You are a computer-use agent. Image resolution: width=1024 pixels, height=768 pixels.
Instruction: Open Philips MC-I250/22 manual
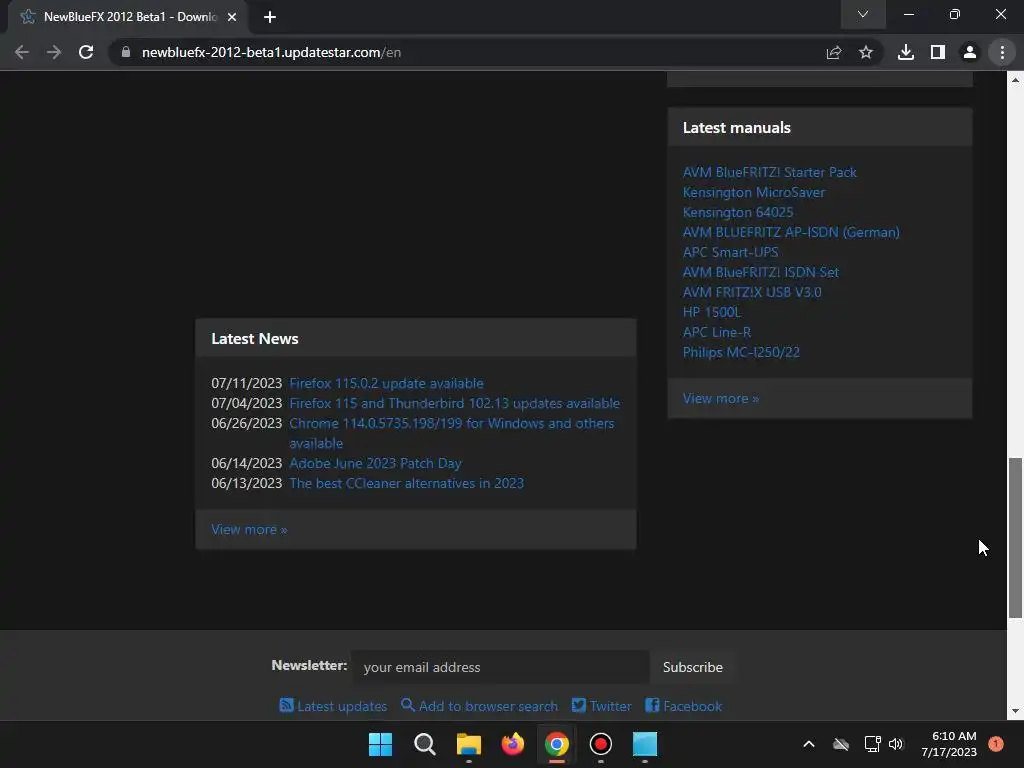pos(741,353)
